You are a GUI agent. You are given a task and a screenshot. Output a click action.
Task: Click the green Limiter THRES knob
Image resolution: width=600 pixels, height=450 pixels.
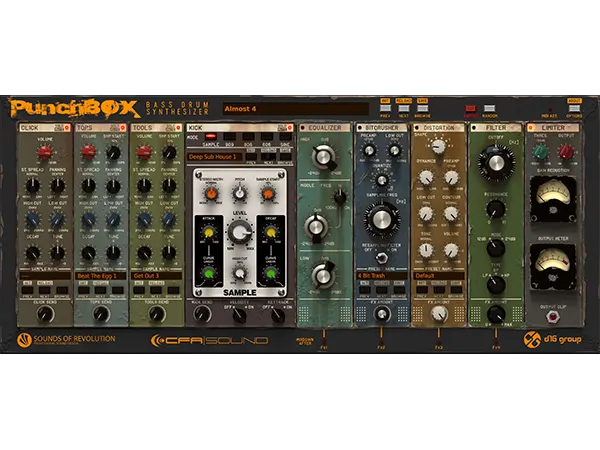point(540,152)
